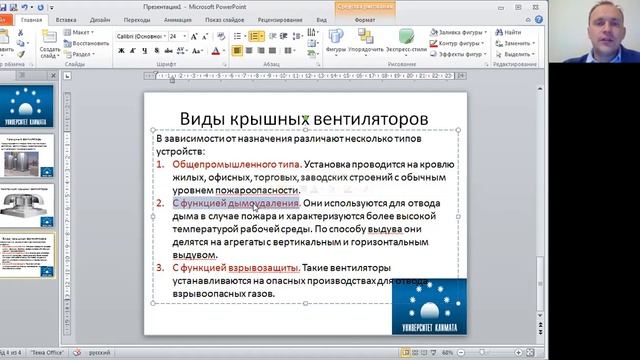Select third slide thumbnail showing roof fan
The width and height of the screenshot is (640, 360).
tap(27, 205)
